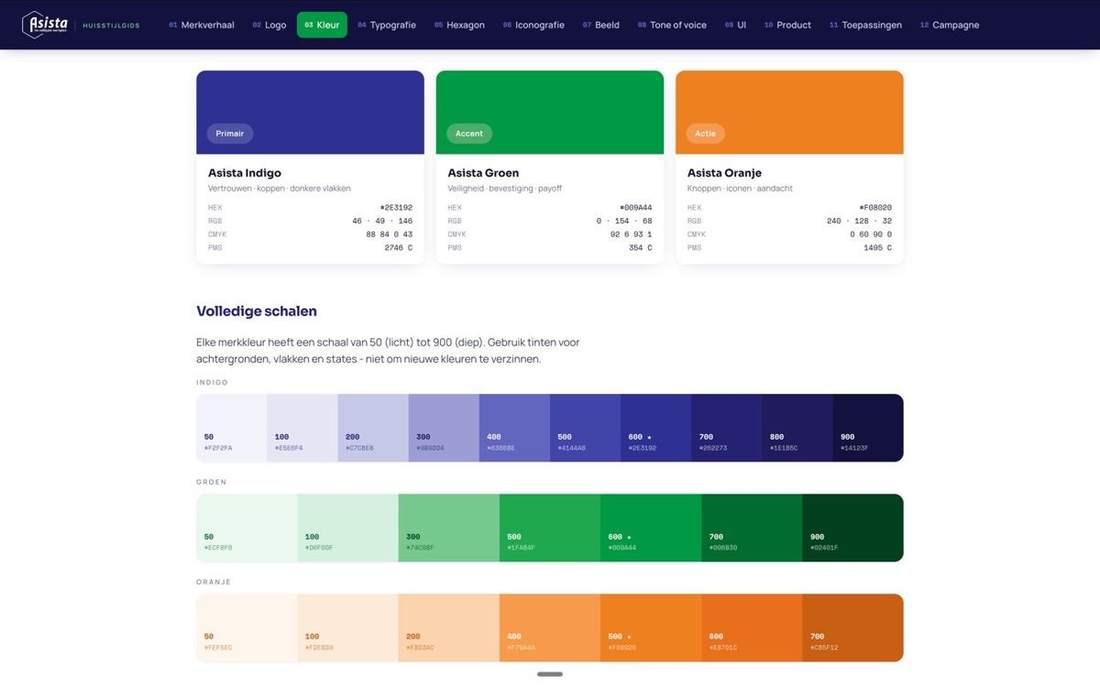
Task: Choose the Groen 300 swatch
Action: (x=449, y=527)
